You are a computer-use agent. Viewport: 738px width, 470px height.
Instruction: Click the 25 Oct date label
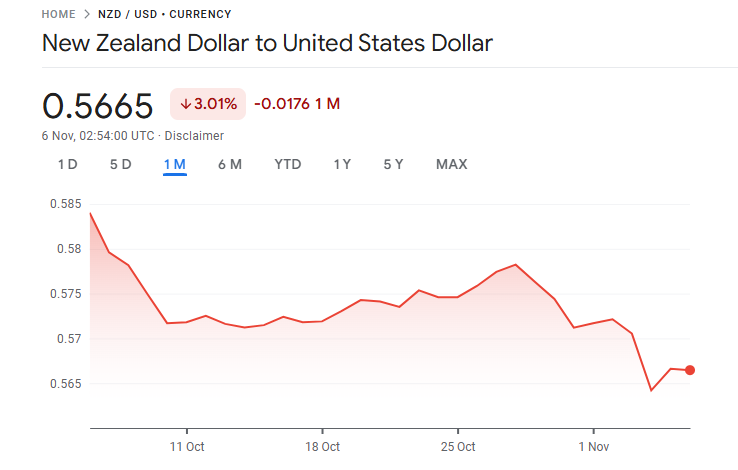pos(457,446)
